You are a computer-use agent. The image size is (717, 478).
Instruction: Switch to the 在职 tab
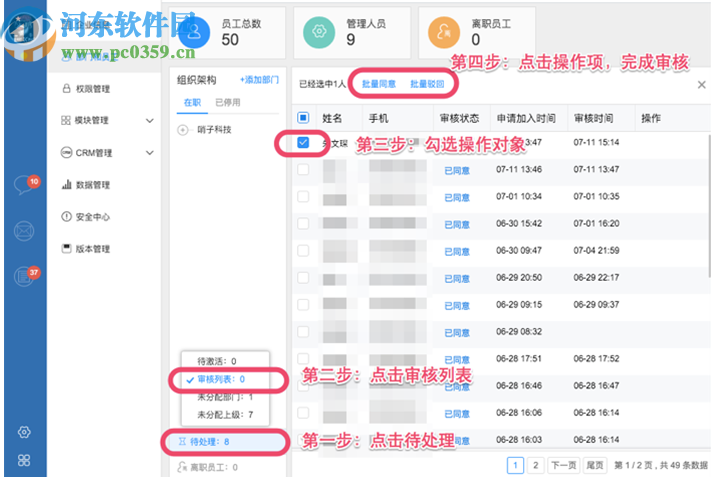[x=193, y=102]
